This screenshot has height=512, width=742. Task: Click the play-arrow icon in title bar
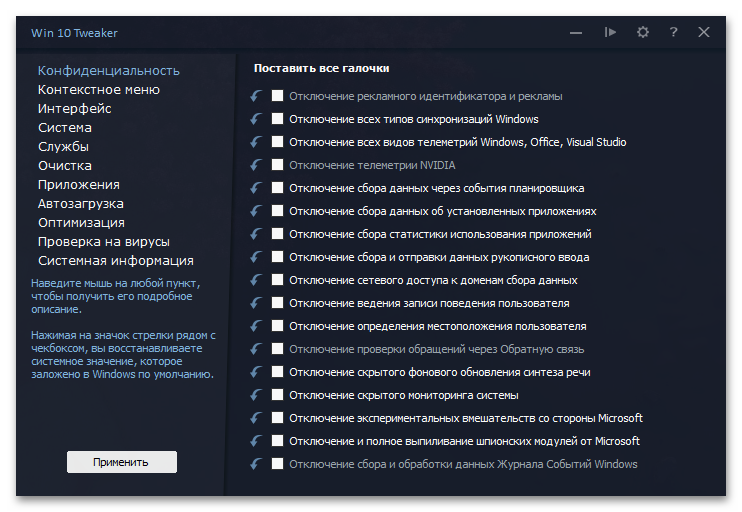coord(610,32)
